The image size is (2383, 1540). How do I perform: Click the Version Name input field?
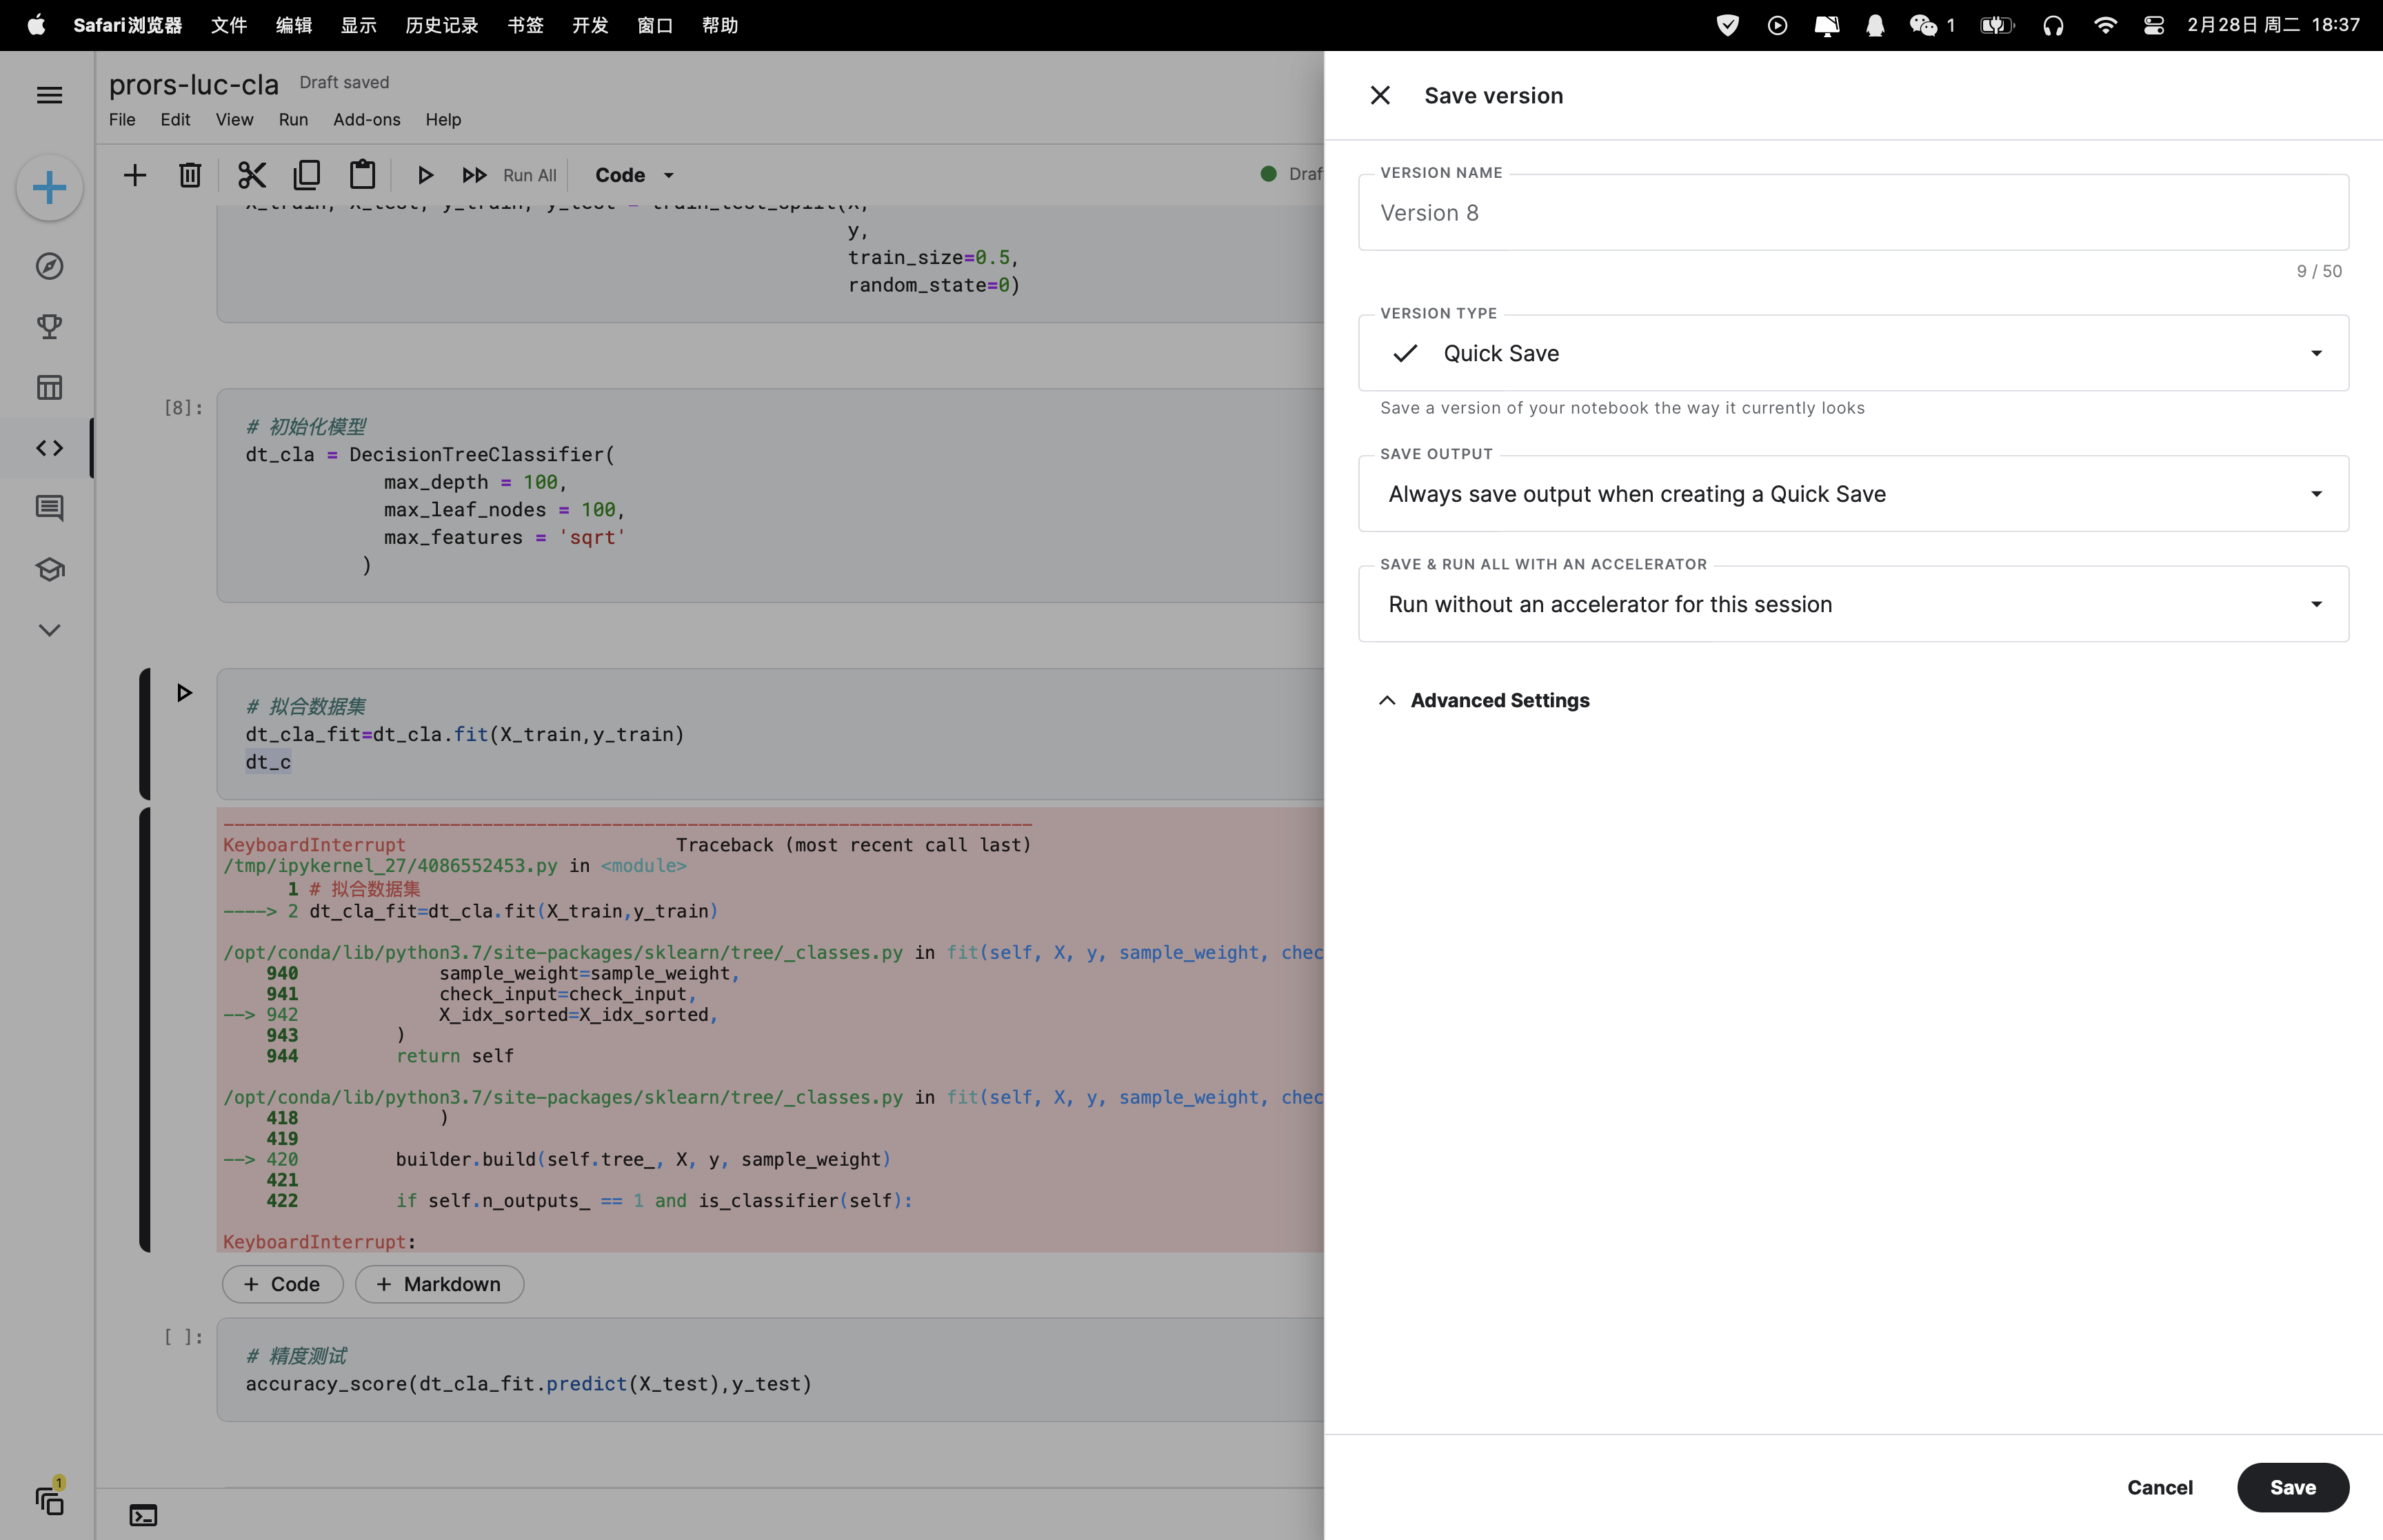coord(1853,213)
